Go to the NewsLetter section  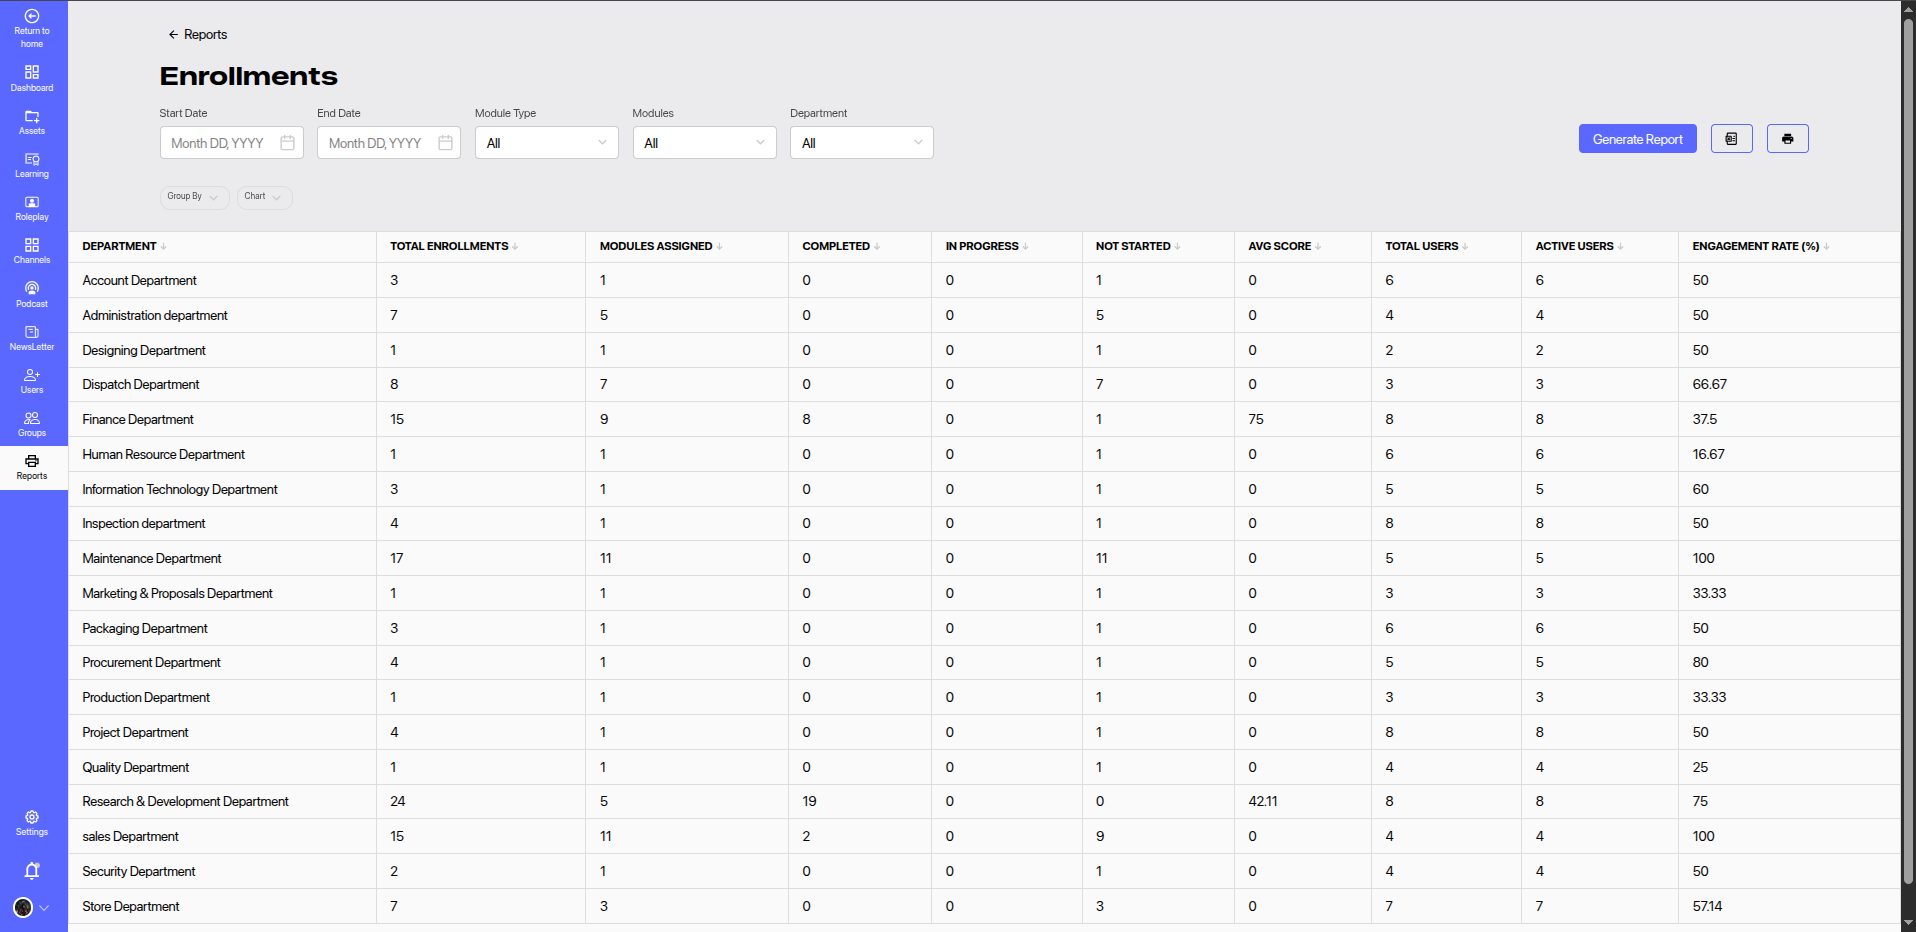click(x=32, y=338)
